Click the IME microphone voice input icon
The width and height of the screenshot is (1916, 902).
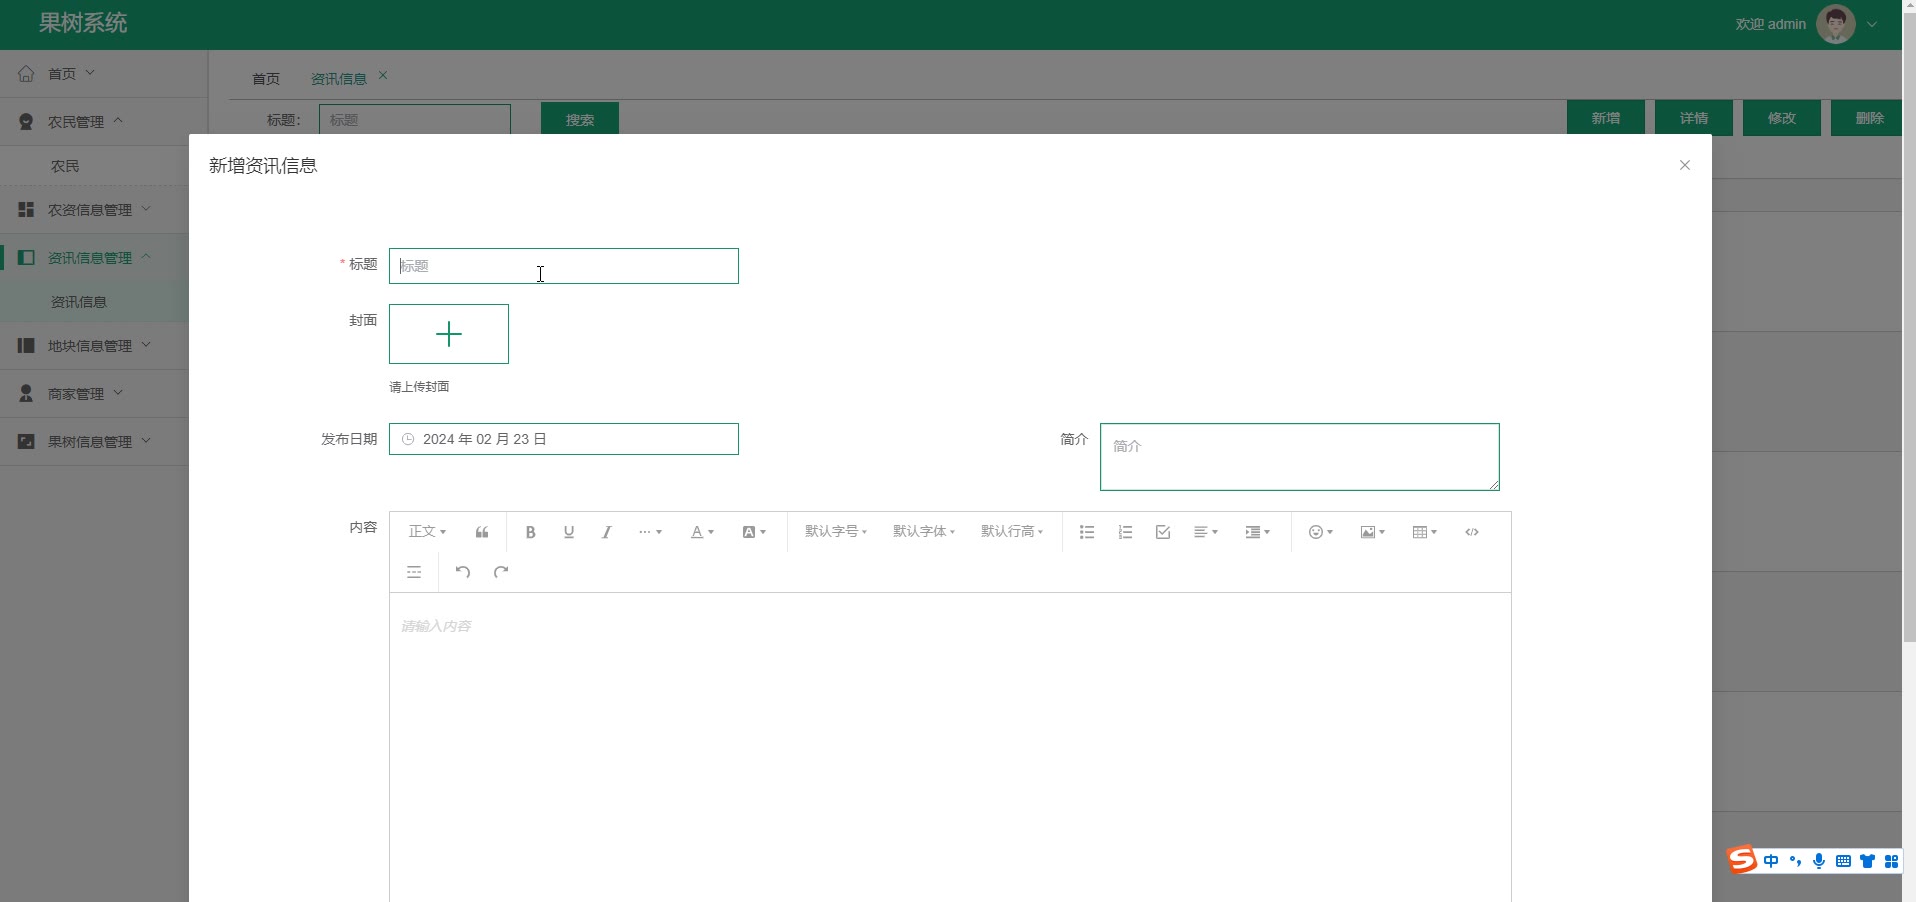(1819, 861)
